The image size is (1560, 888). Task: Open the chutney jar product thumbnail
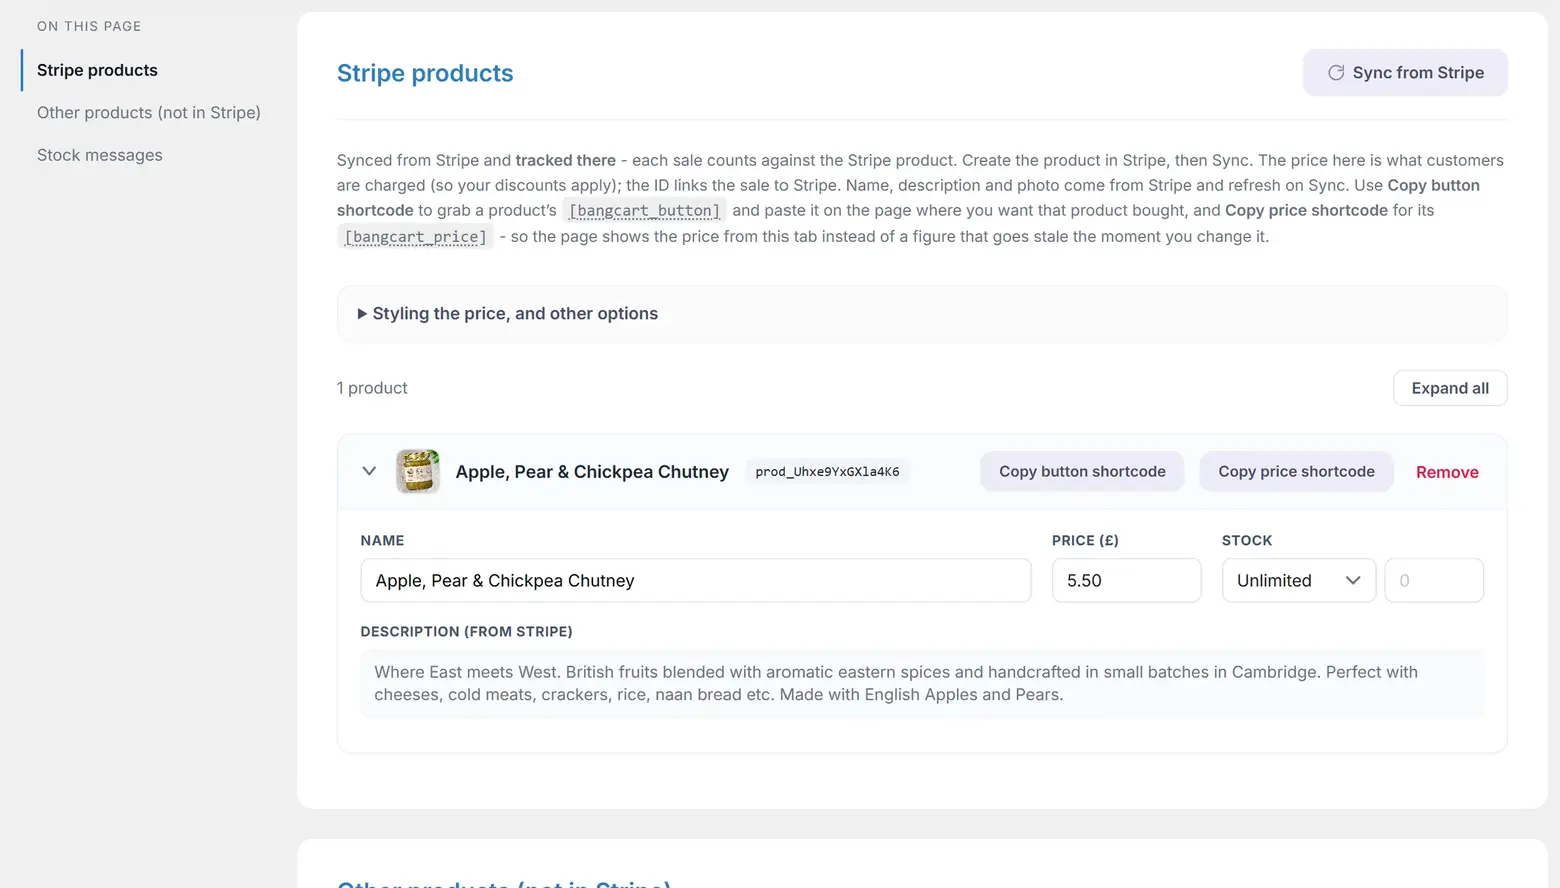418,471
